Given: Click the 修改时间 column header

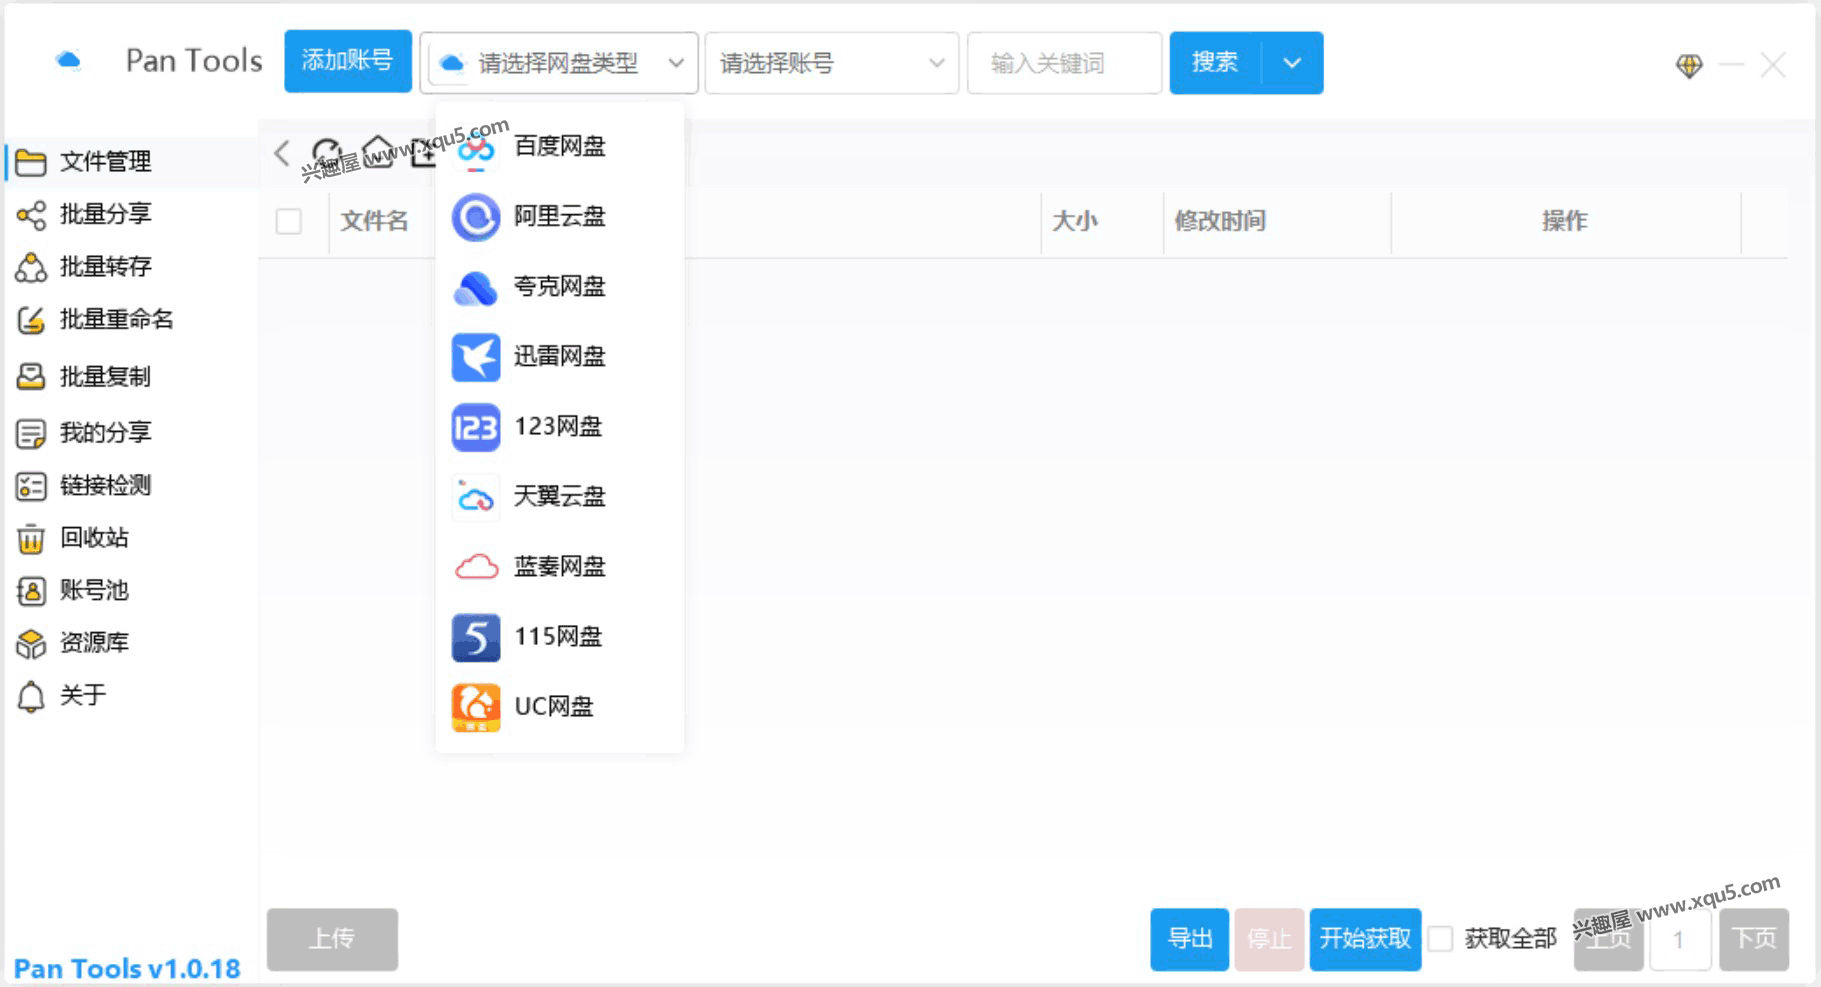Looking at the screenshot, I should (1220, 221).
